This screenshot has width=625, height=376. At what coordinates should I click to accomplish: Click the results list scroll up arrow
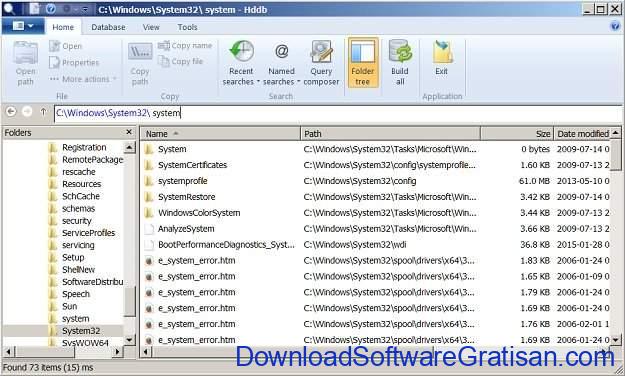(x=616, y=132)
